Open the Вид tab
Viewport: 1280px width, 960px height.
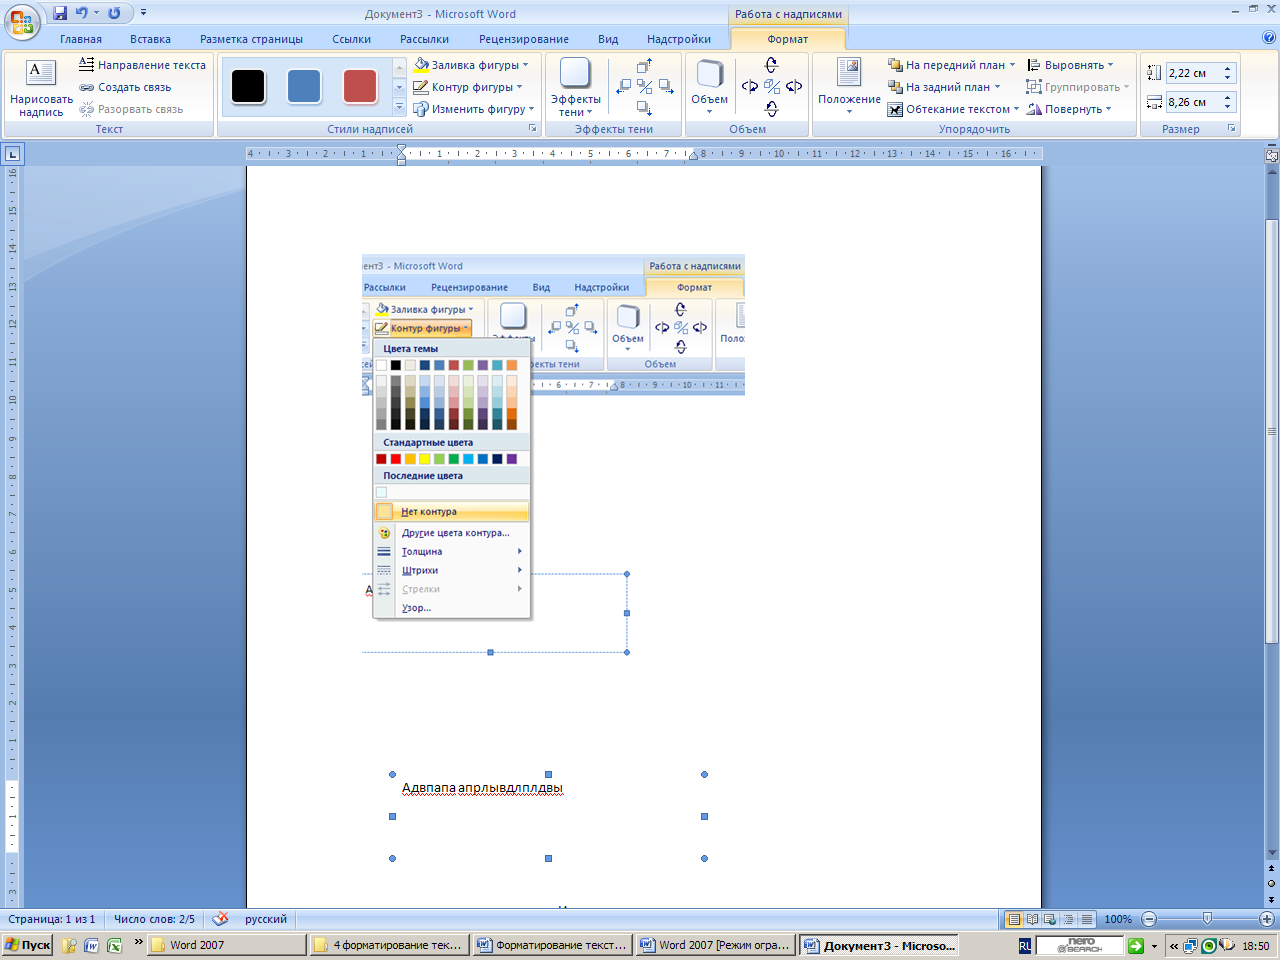click(608, 39)
